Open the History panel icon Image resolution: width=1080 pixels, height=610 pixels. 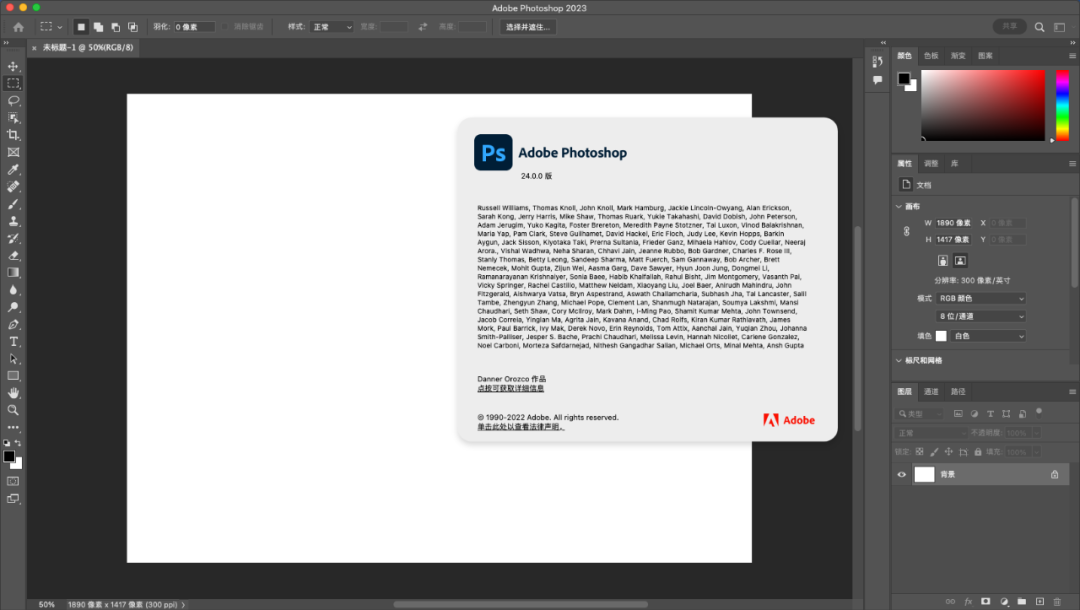click(x=877, y=61)
